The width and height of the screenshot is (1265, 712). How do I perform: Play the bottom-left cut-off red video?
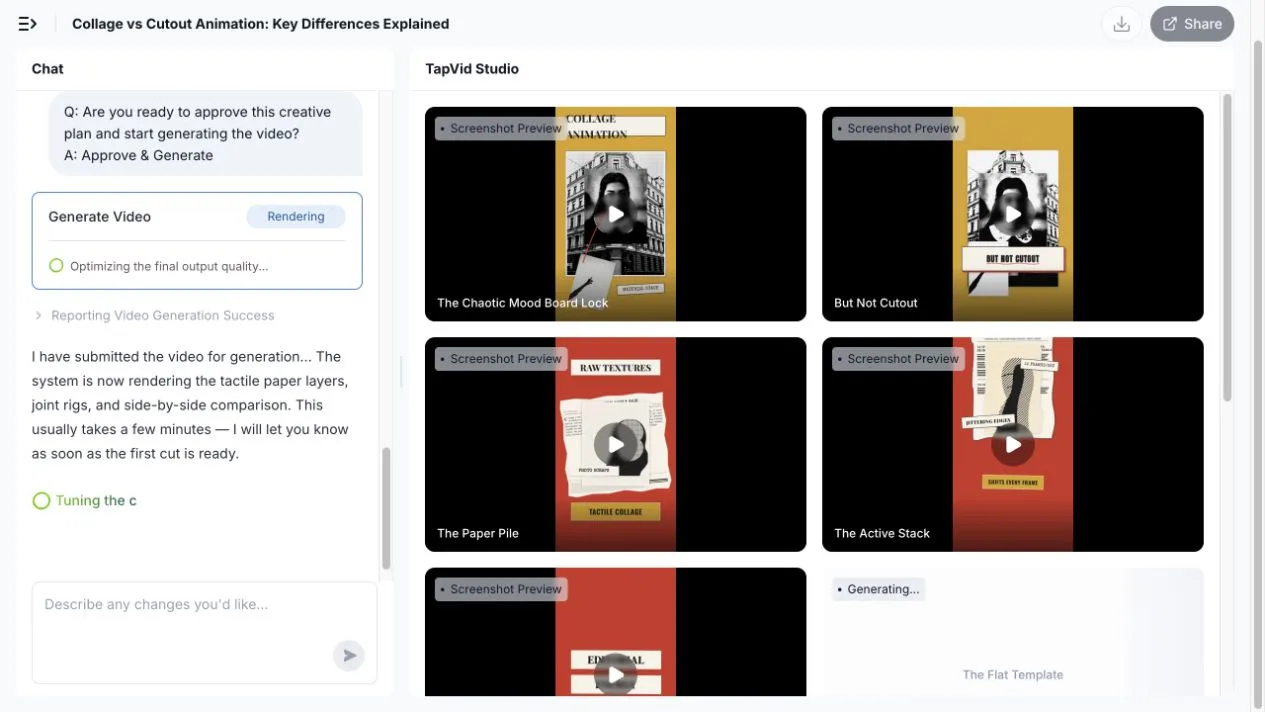pos(616,676)
